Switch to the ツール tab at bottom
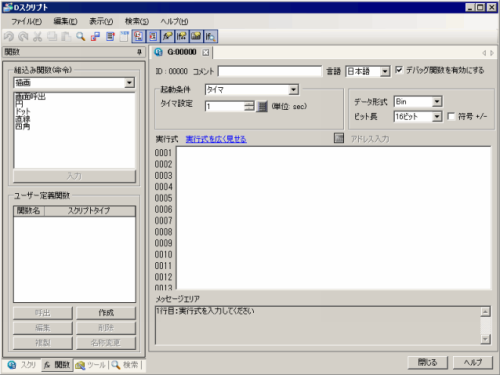Viewport: 500px width, 375px height. (91, 365)
